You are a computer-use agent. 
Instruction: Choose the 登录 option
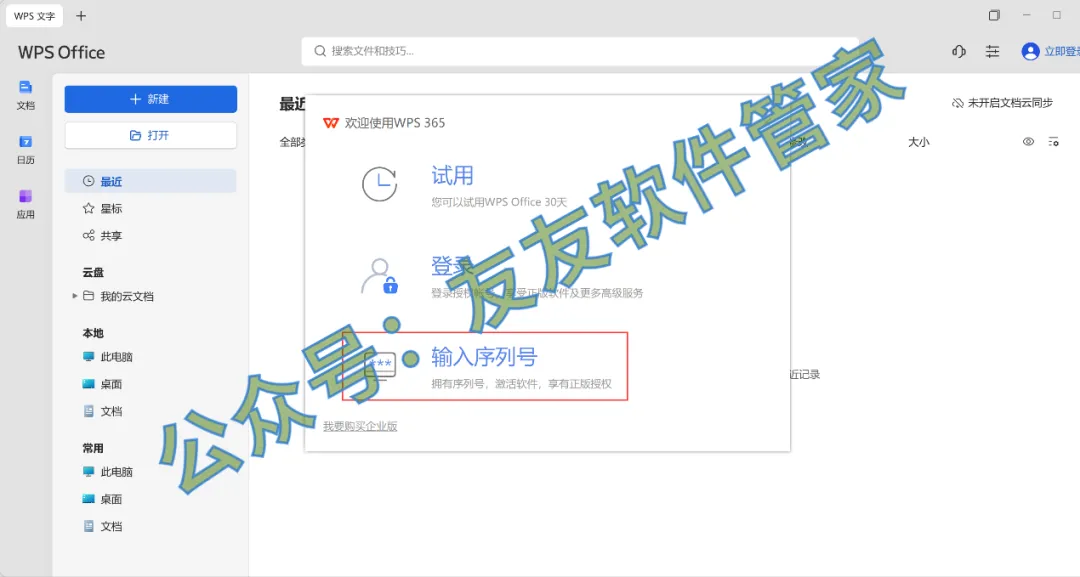pyautogui.click(x=453, y=266)
